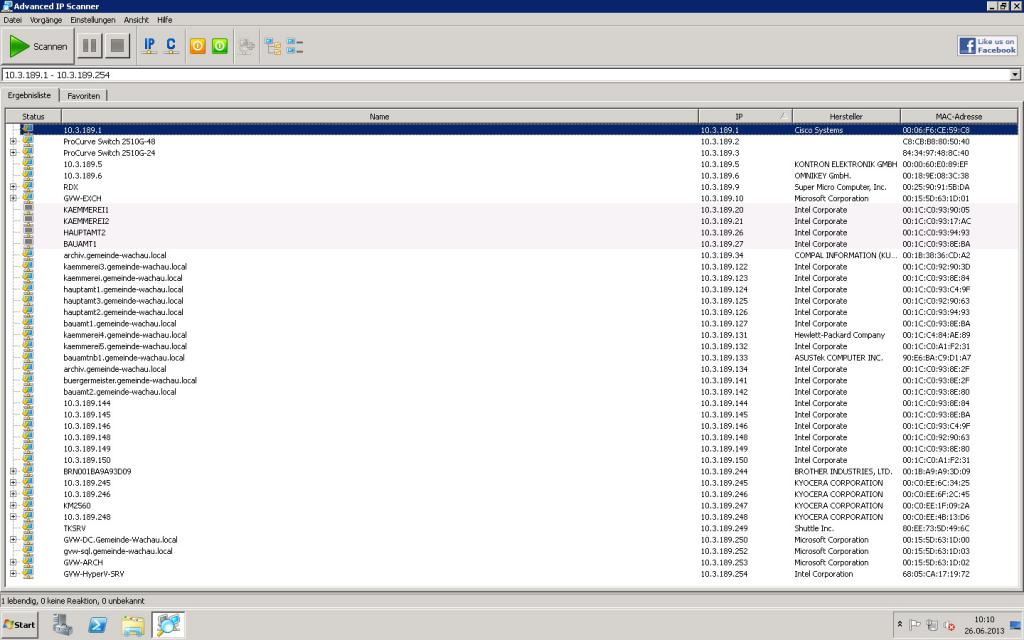The height and width of the screenshot is (640, 1024).
Task: Click the orange power shutdown icon
Action: point(198,46)
